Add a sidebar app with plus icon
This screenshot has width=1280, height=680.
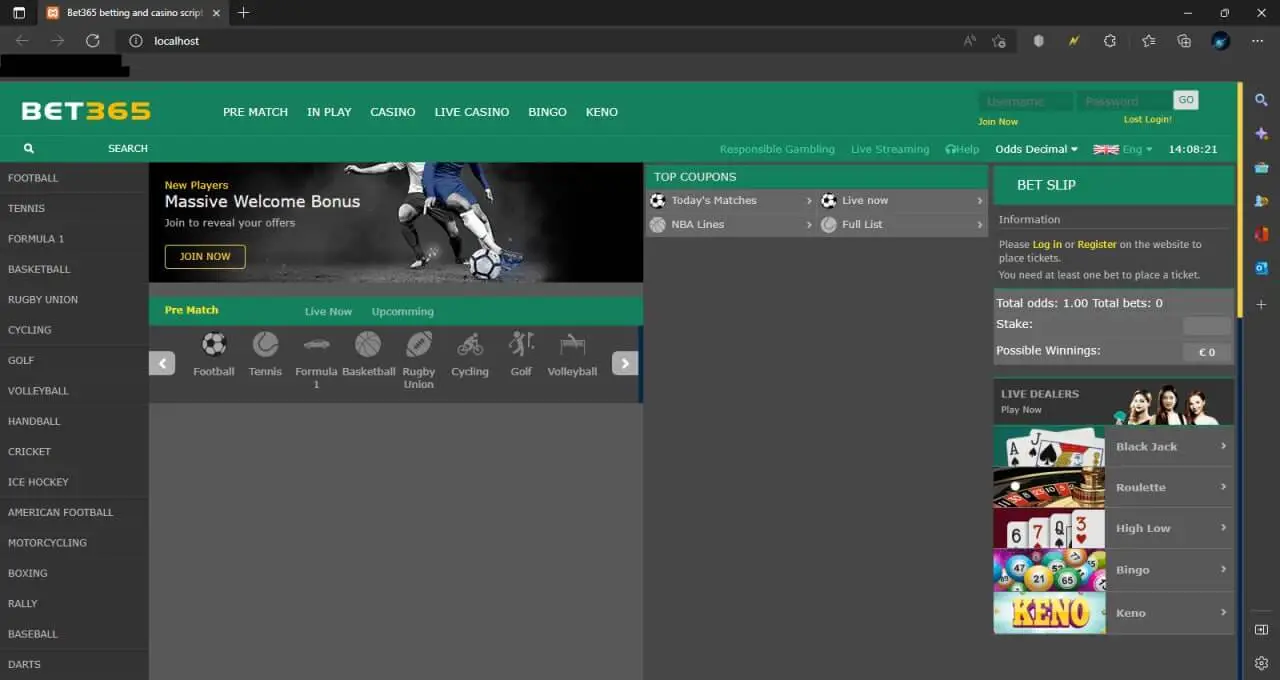coord(1261,304)
